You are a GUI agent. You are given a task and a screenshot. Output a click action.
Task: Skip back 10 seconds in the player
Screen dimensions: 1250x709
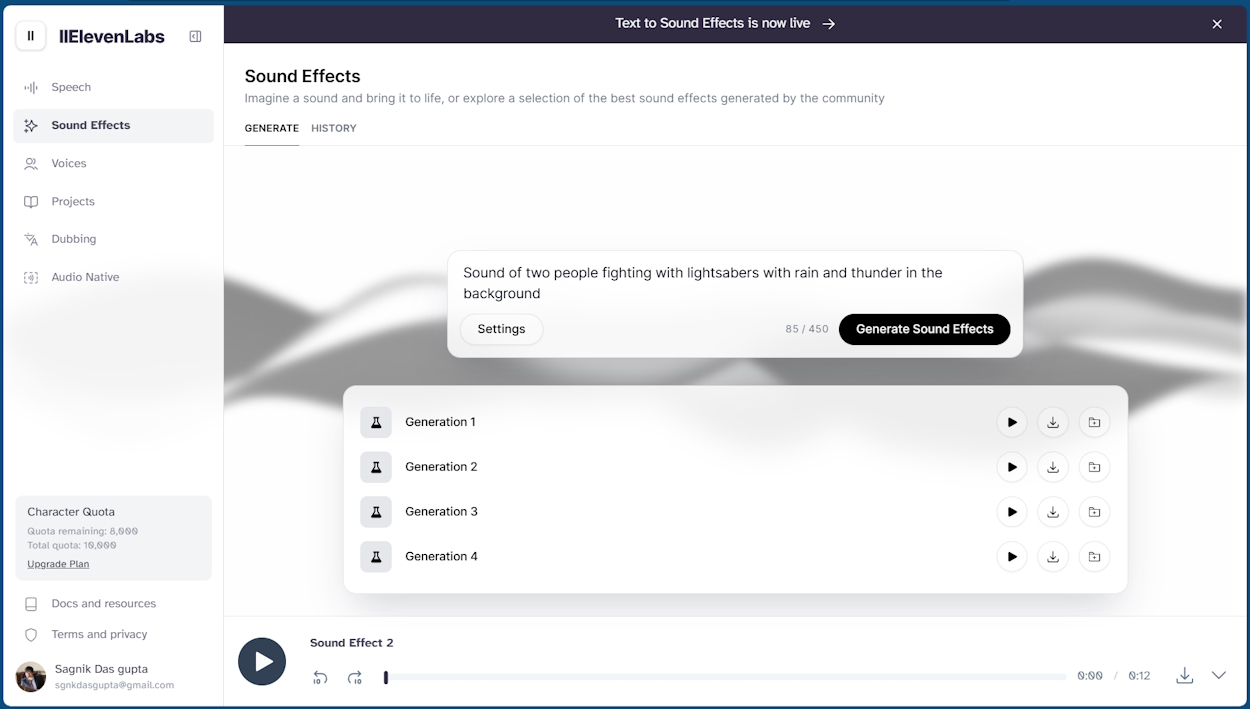pos(320,677)
